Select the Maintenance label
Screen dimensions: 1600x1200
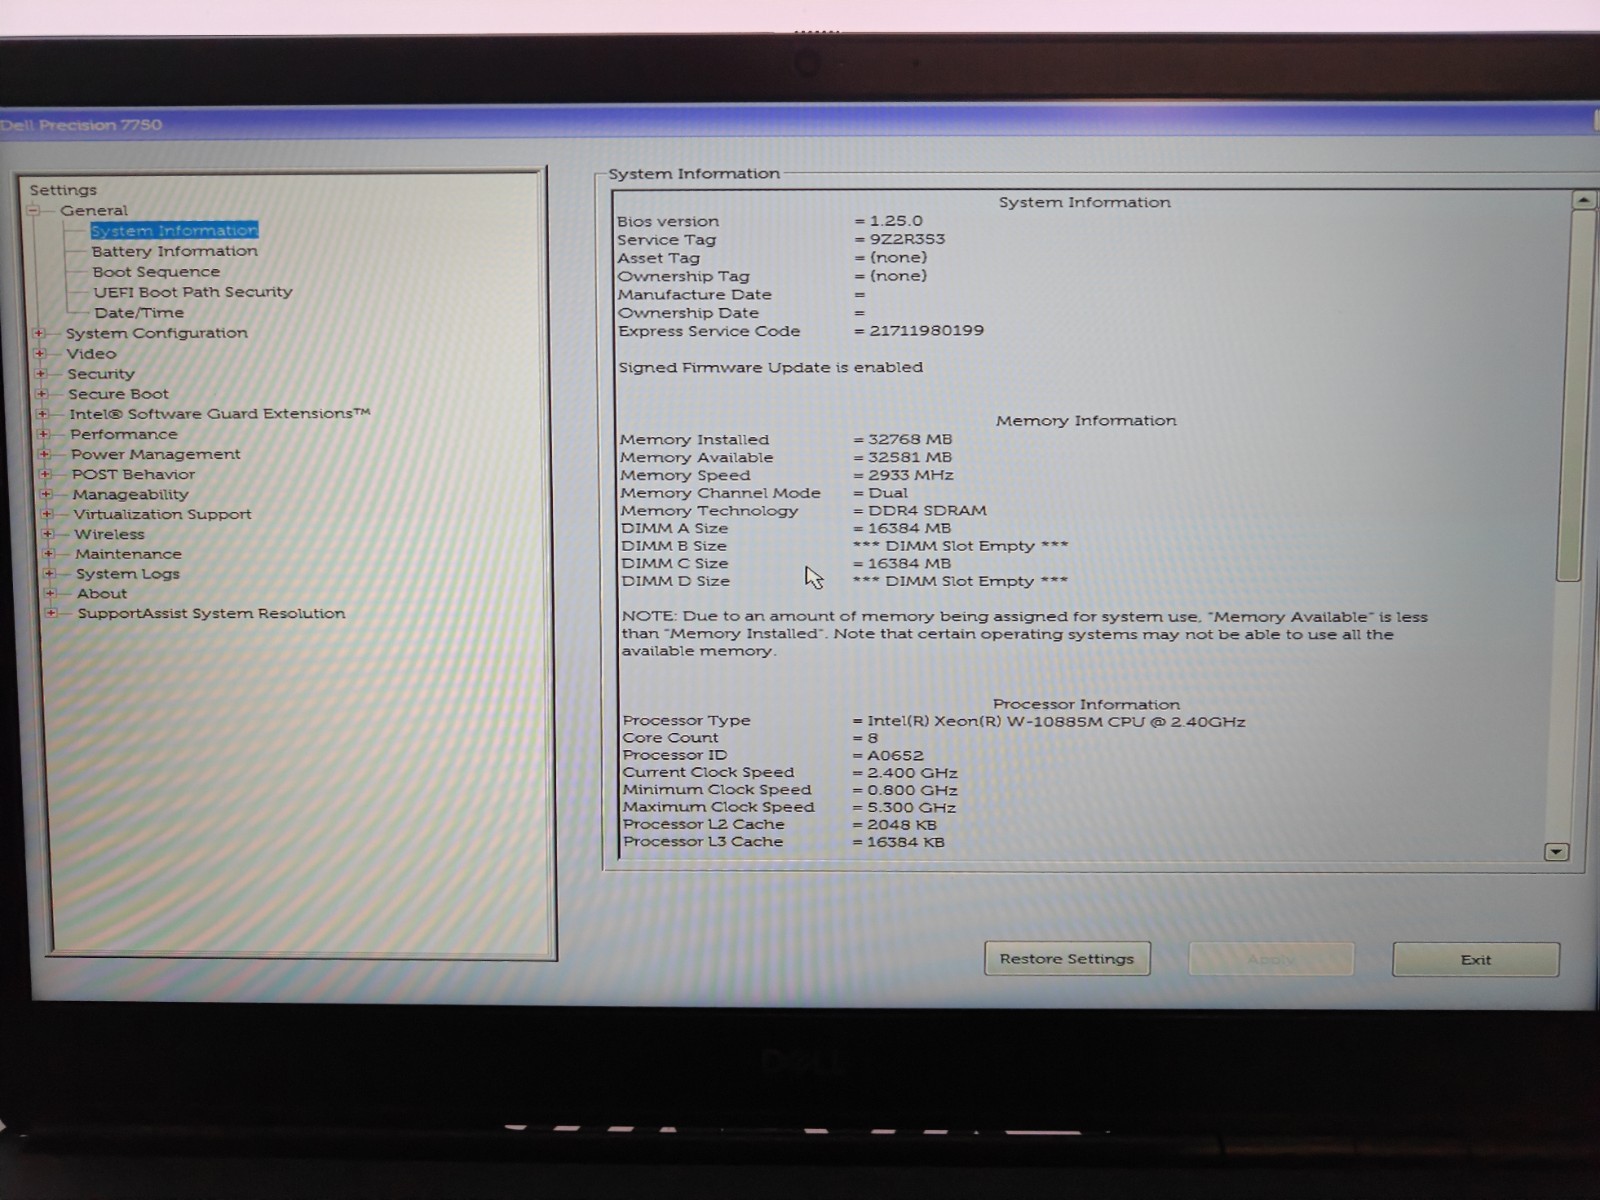[x=129, y=554]
